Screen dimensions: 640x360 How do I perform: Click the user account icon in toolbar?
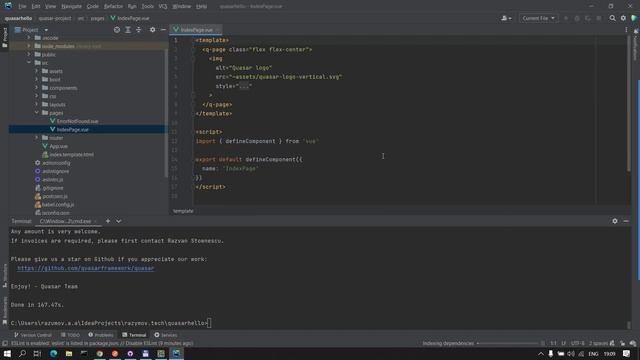(506, 18)
